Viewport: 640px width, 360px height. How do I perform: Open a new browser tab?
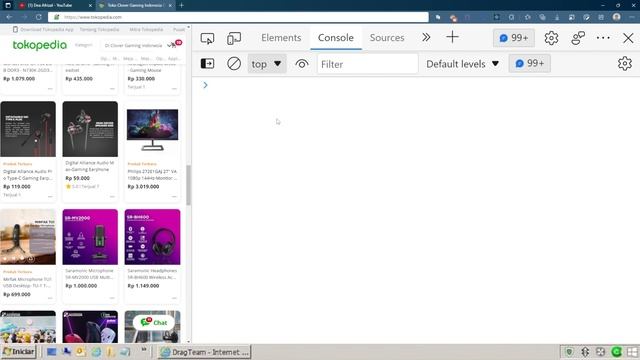(182, 5)
